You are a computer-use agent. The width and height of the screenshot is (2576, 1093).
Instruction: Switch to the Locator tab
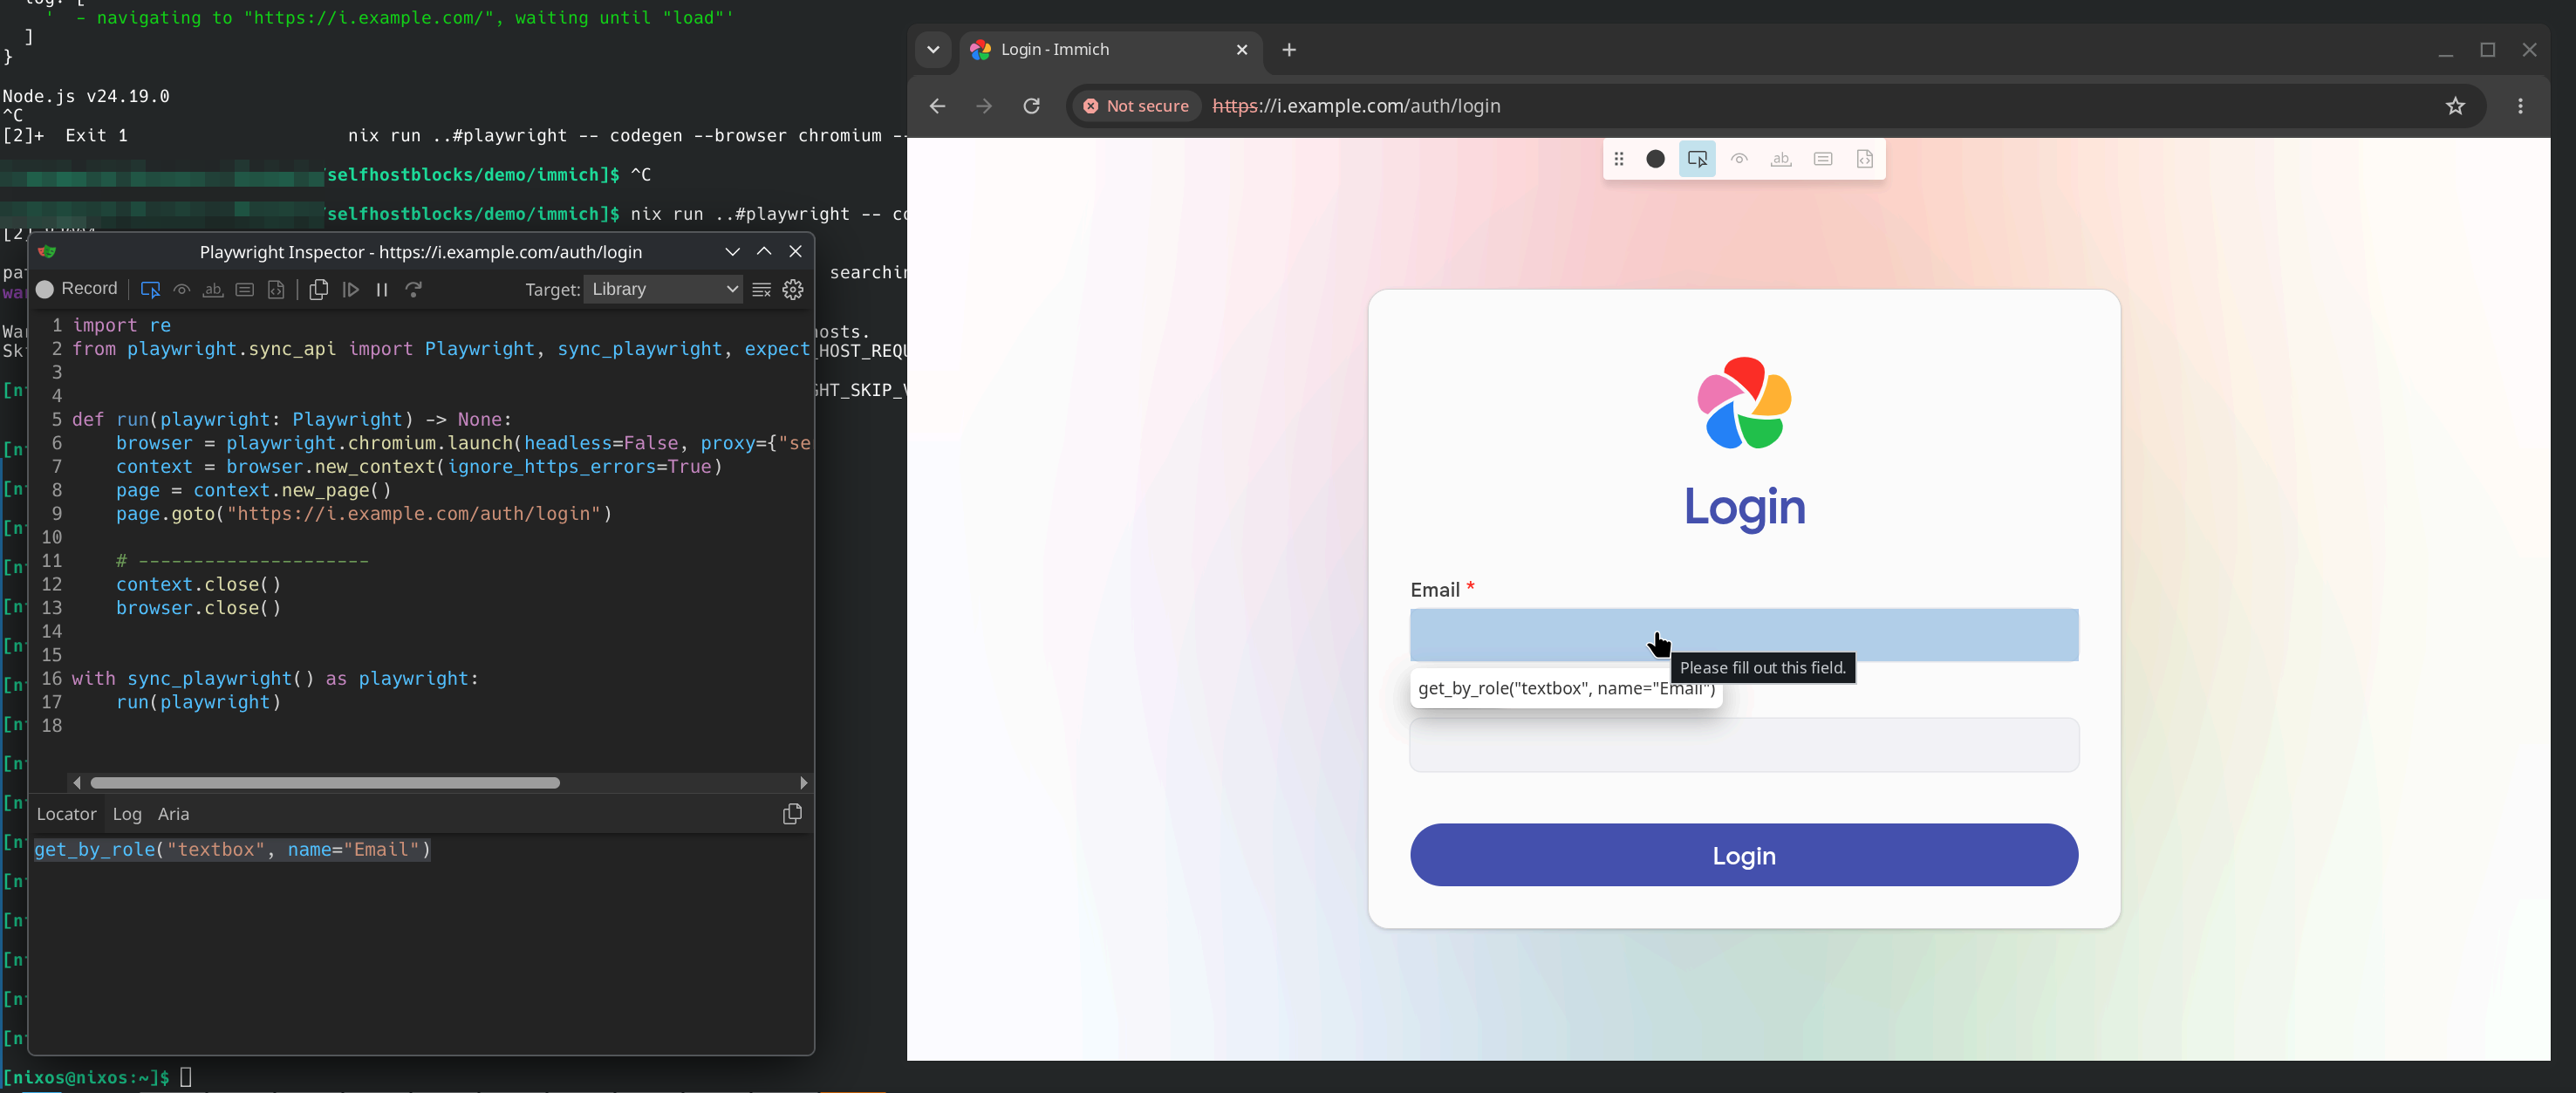point(66,814)
